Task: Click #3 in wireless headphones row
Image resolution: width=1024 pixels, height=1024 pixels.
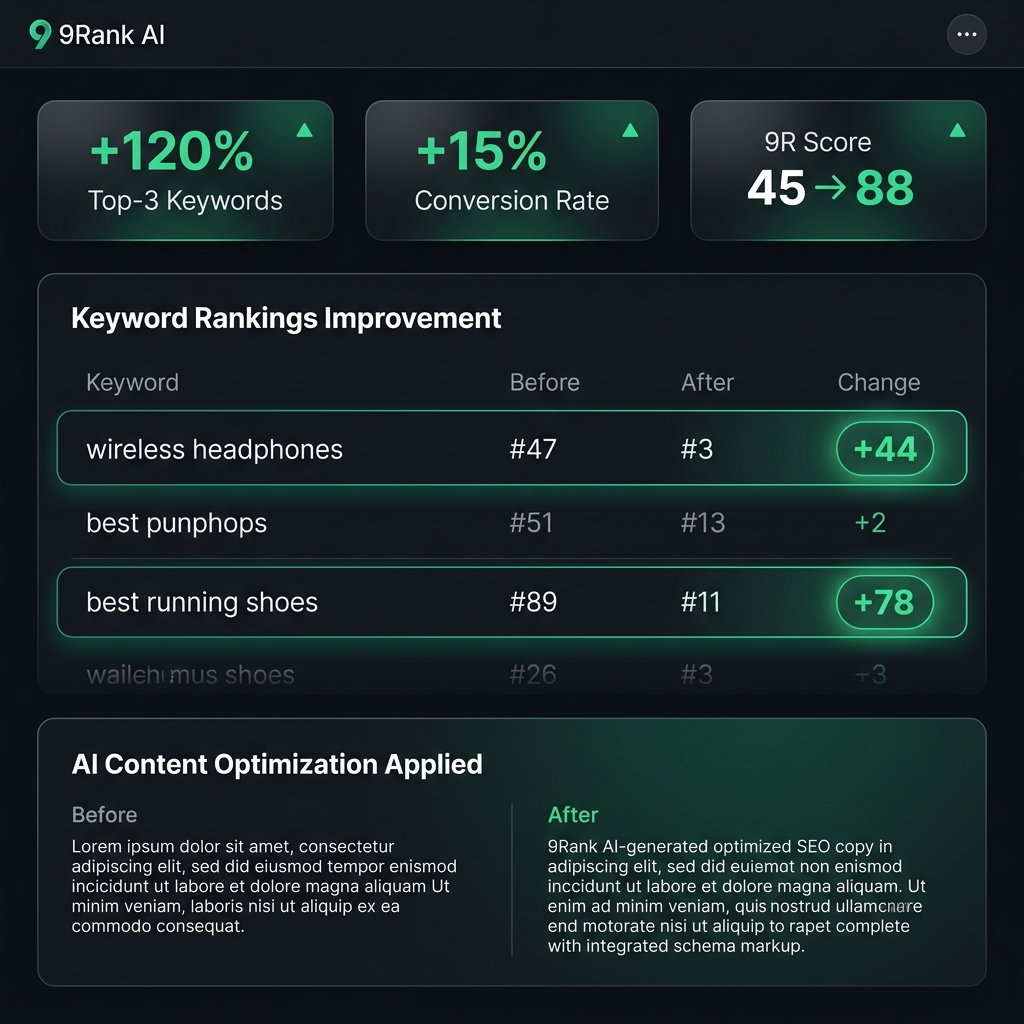Action: click(x=697, y=449)
